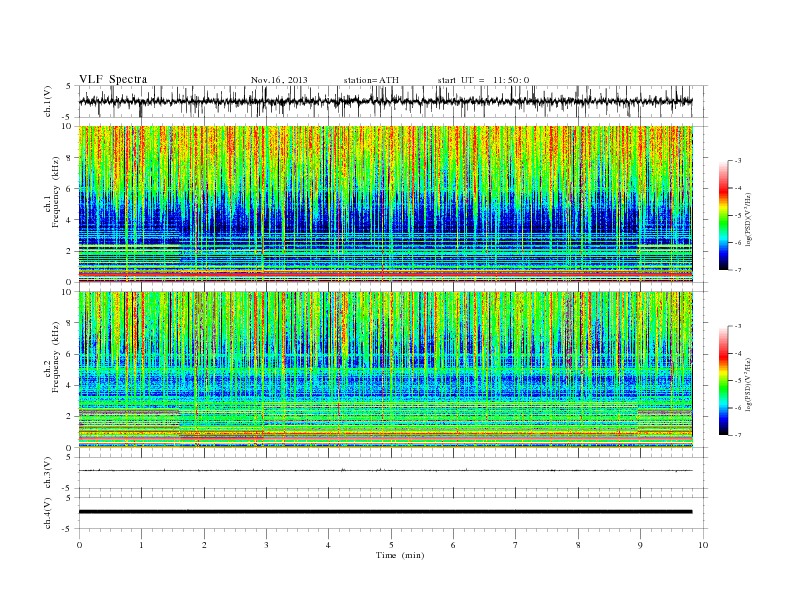Click the thick black ch.4 waveform band

385,512
